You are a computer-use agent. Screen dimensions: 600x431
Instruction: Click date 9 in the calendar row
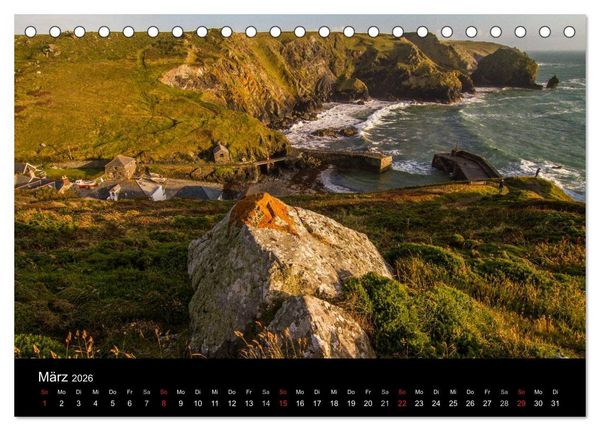(x=181, y=403)
